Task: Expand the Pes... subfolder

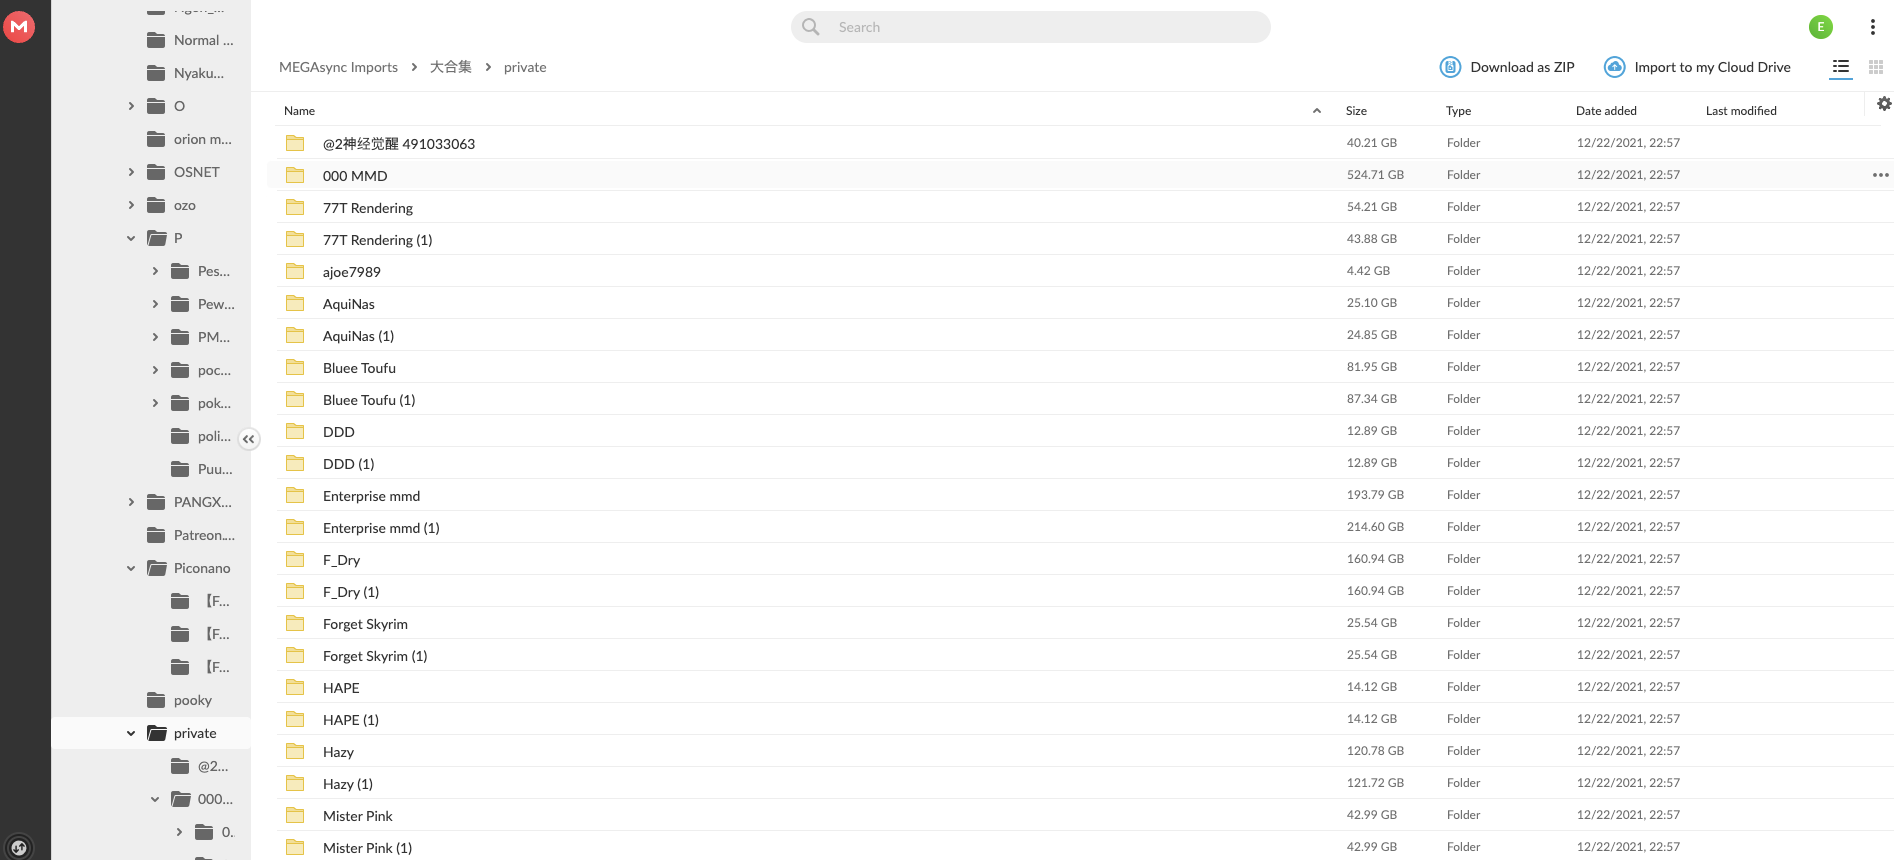Action: click(x=155, y=271)
